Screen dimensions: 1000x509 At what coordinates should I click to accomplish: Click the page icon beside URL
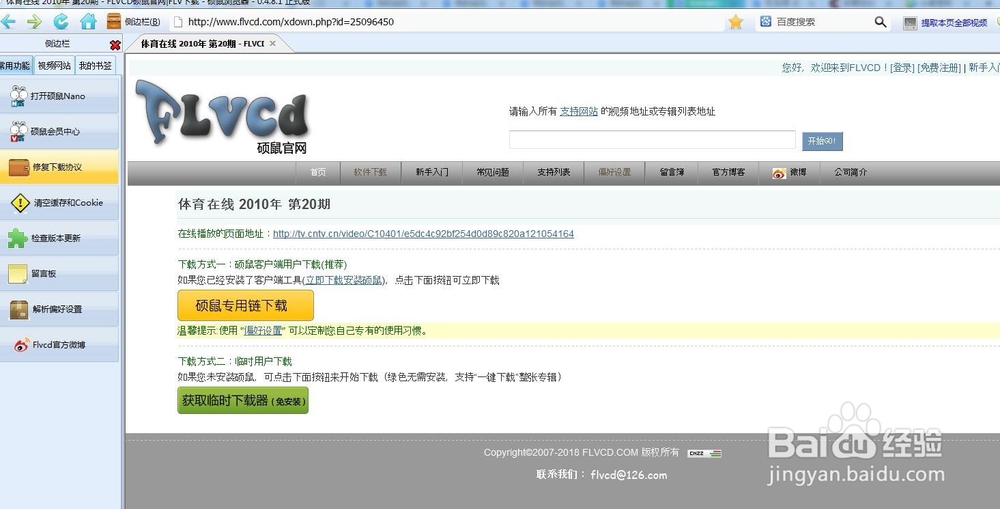[x=179, y=22]
